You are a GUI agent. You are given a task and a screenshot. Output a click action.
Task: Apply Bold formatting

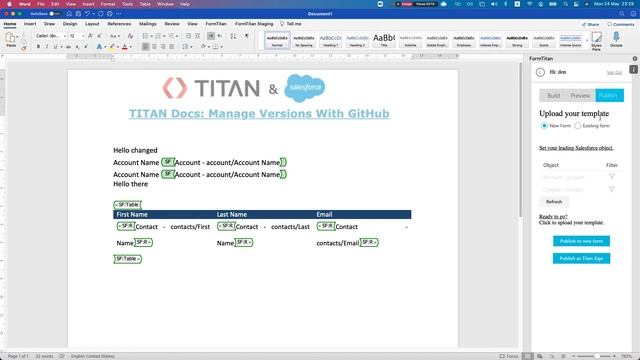pos(38,47)
